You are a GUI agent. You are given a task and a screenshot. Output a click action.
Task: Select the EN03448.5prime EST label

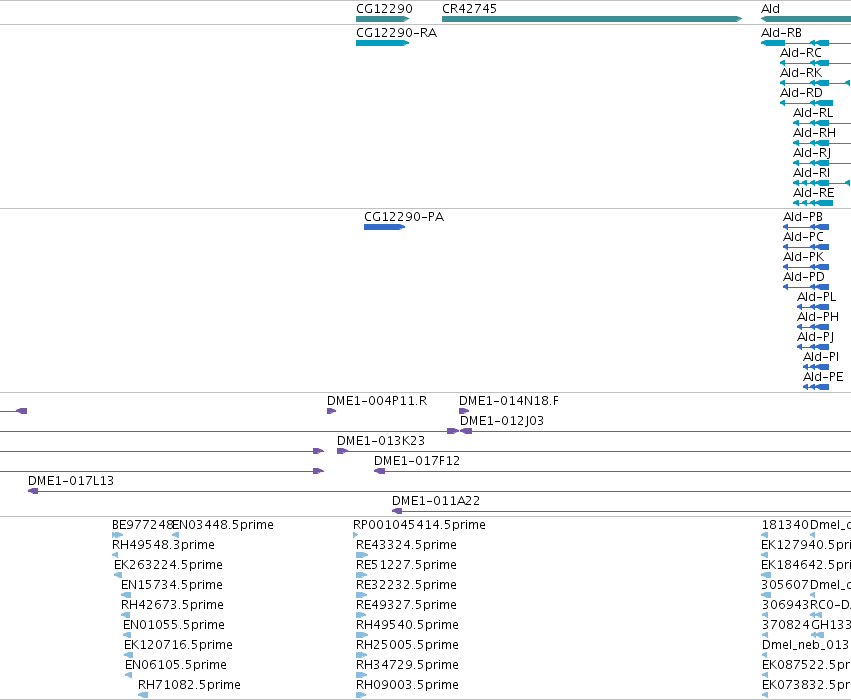[x=223, y=525]
